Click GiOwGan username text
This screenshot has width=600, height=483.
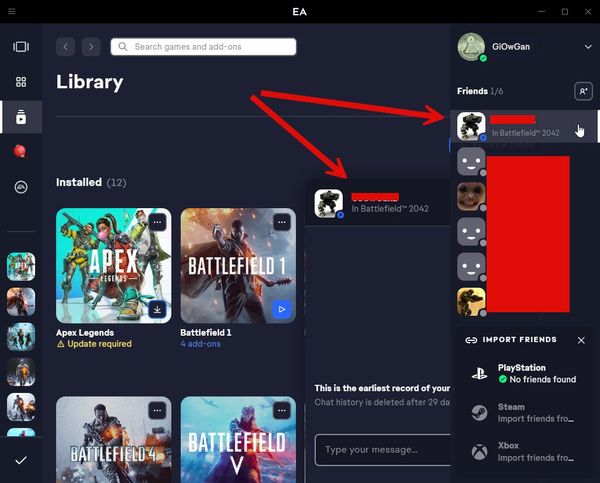(x=511, y=47)
